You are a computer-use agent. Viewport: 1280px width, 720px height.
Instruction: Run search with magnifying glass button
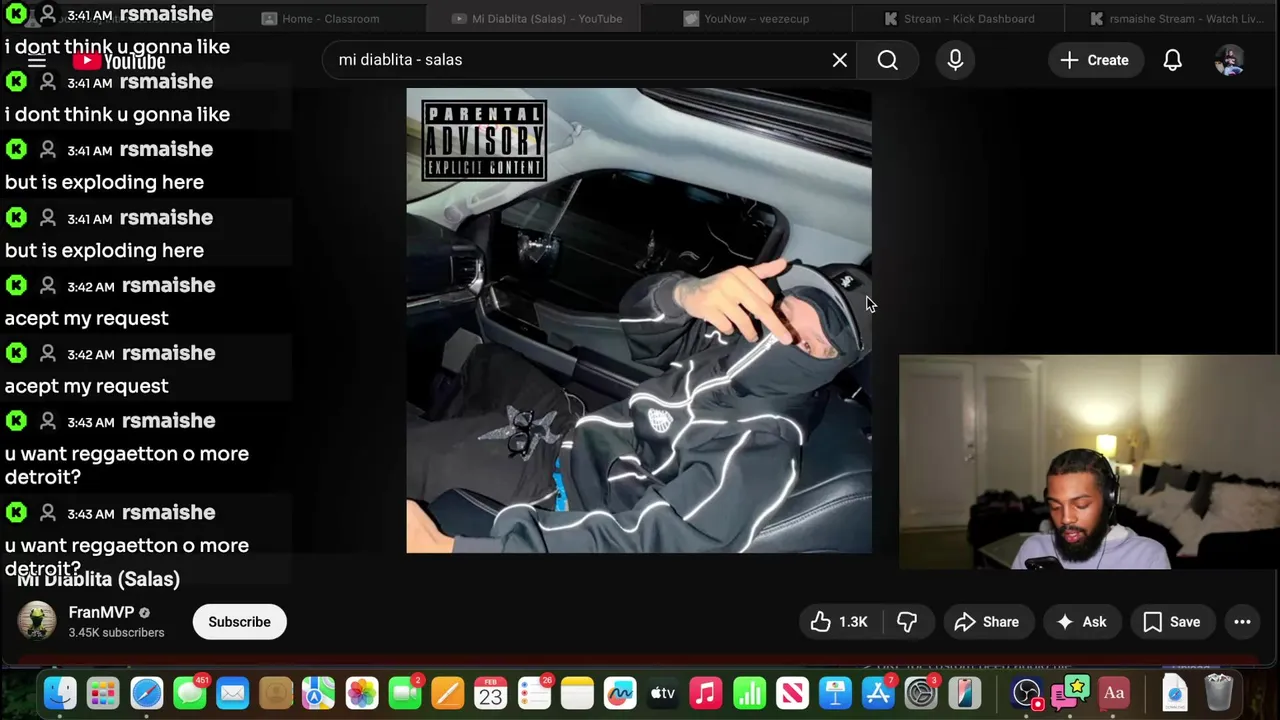click(x=888, y=60)
